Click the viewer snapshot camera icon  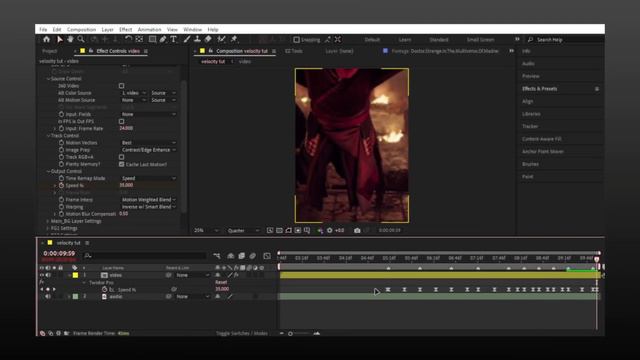tap(357, 230)
